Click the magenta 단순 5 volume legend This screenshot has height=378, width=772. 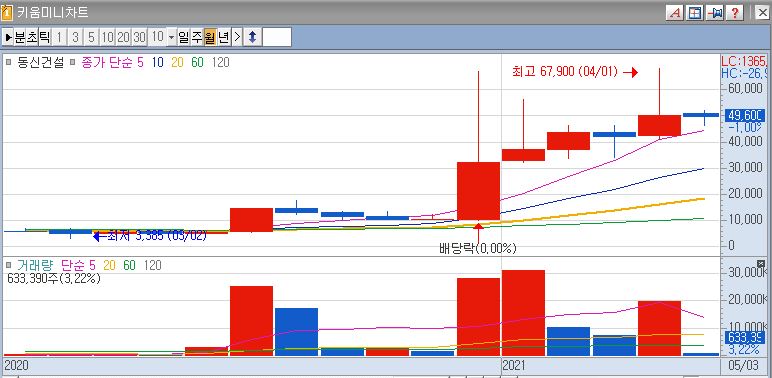[79, 266]
